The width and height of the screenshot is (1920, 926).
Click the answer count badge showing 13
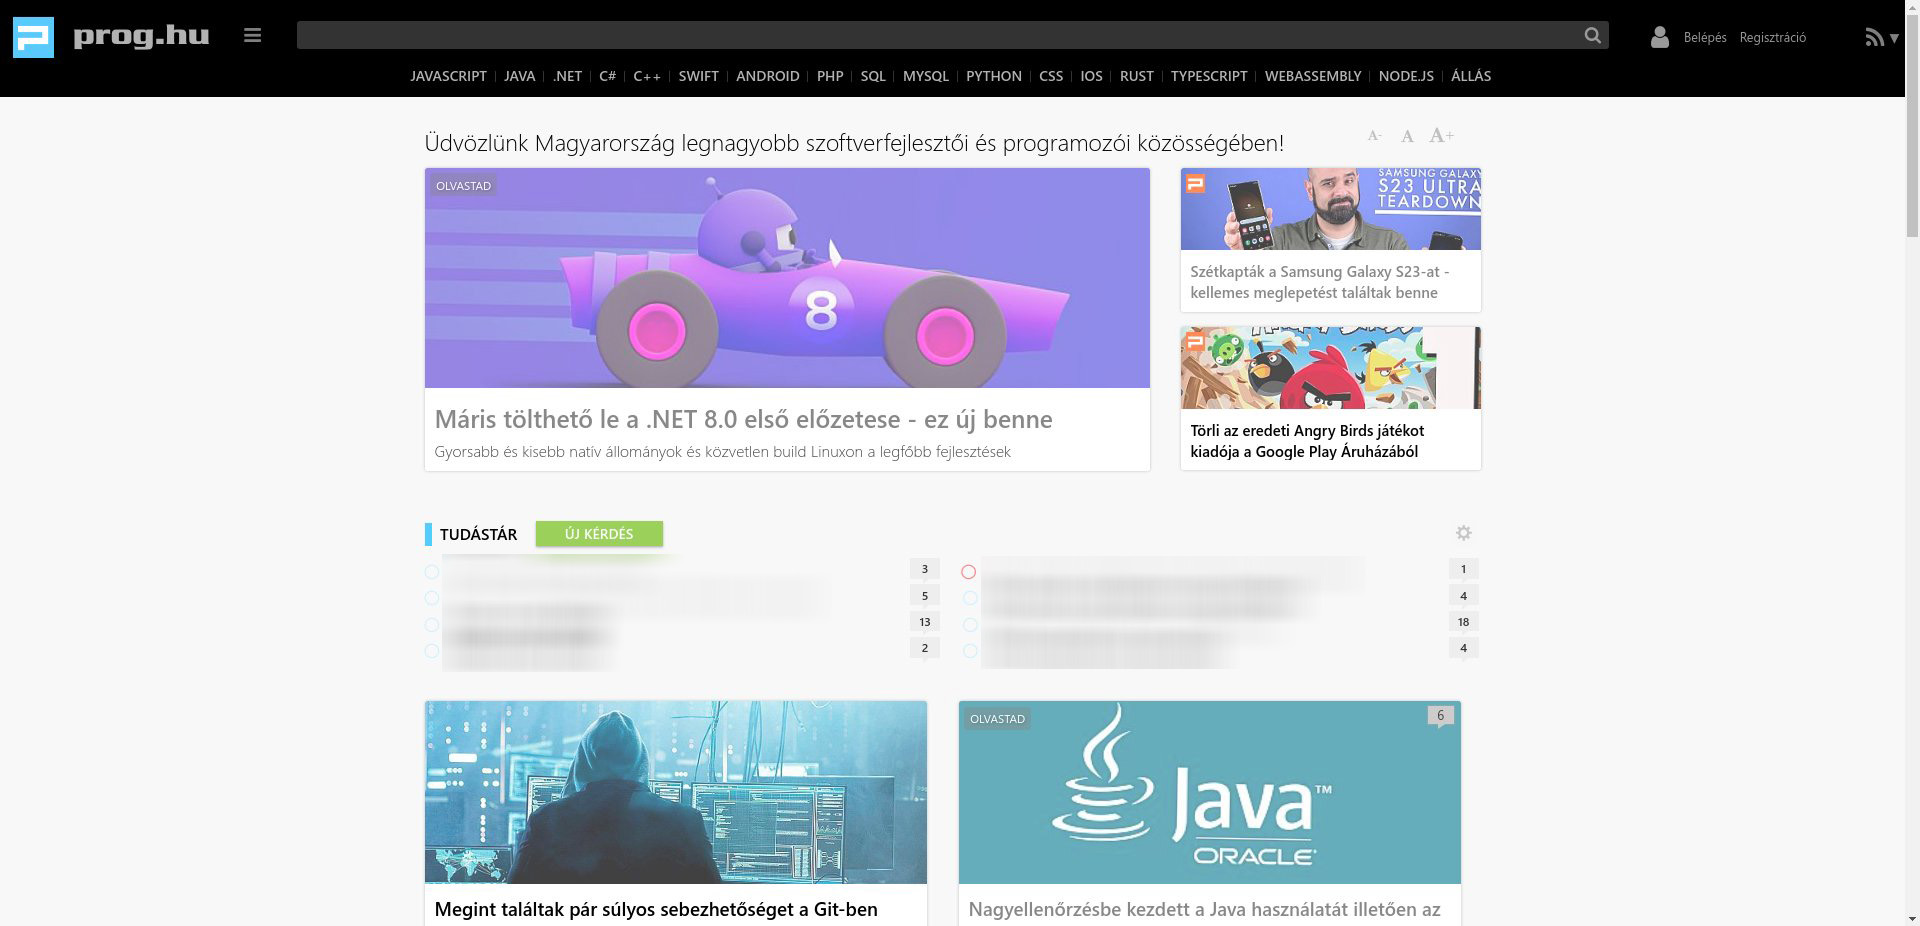924,622
